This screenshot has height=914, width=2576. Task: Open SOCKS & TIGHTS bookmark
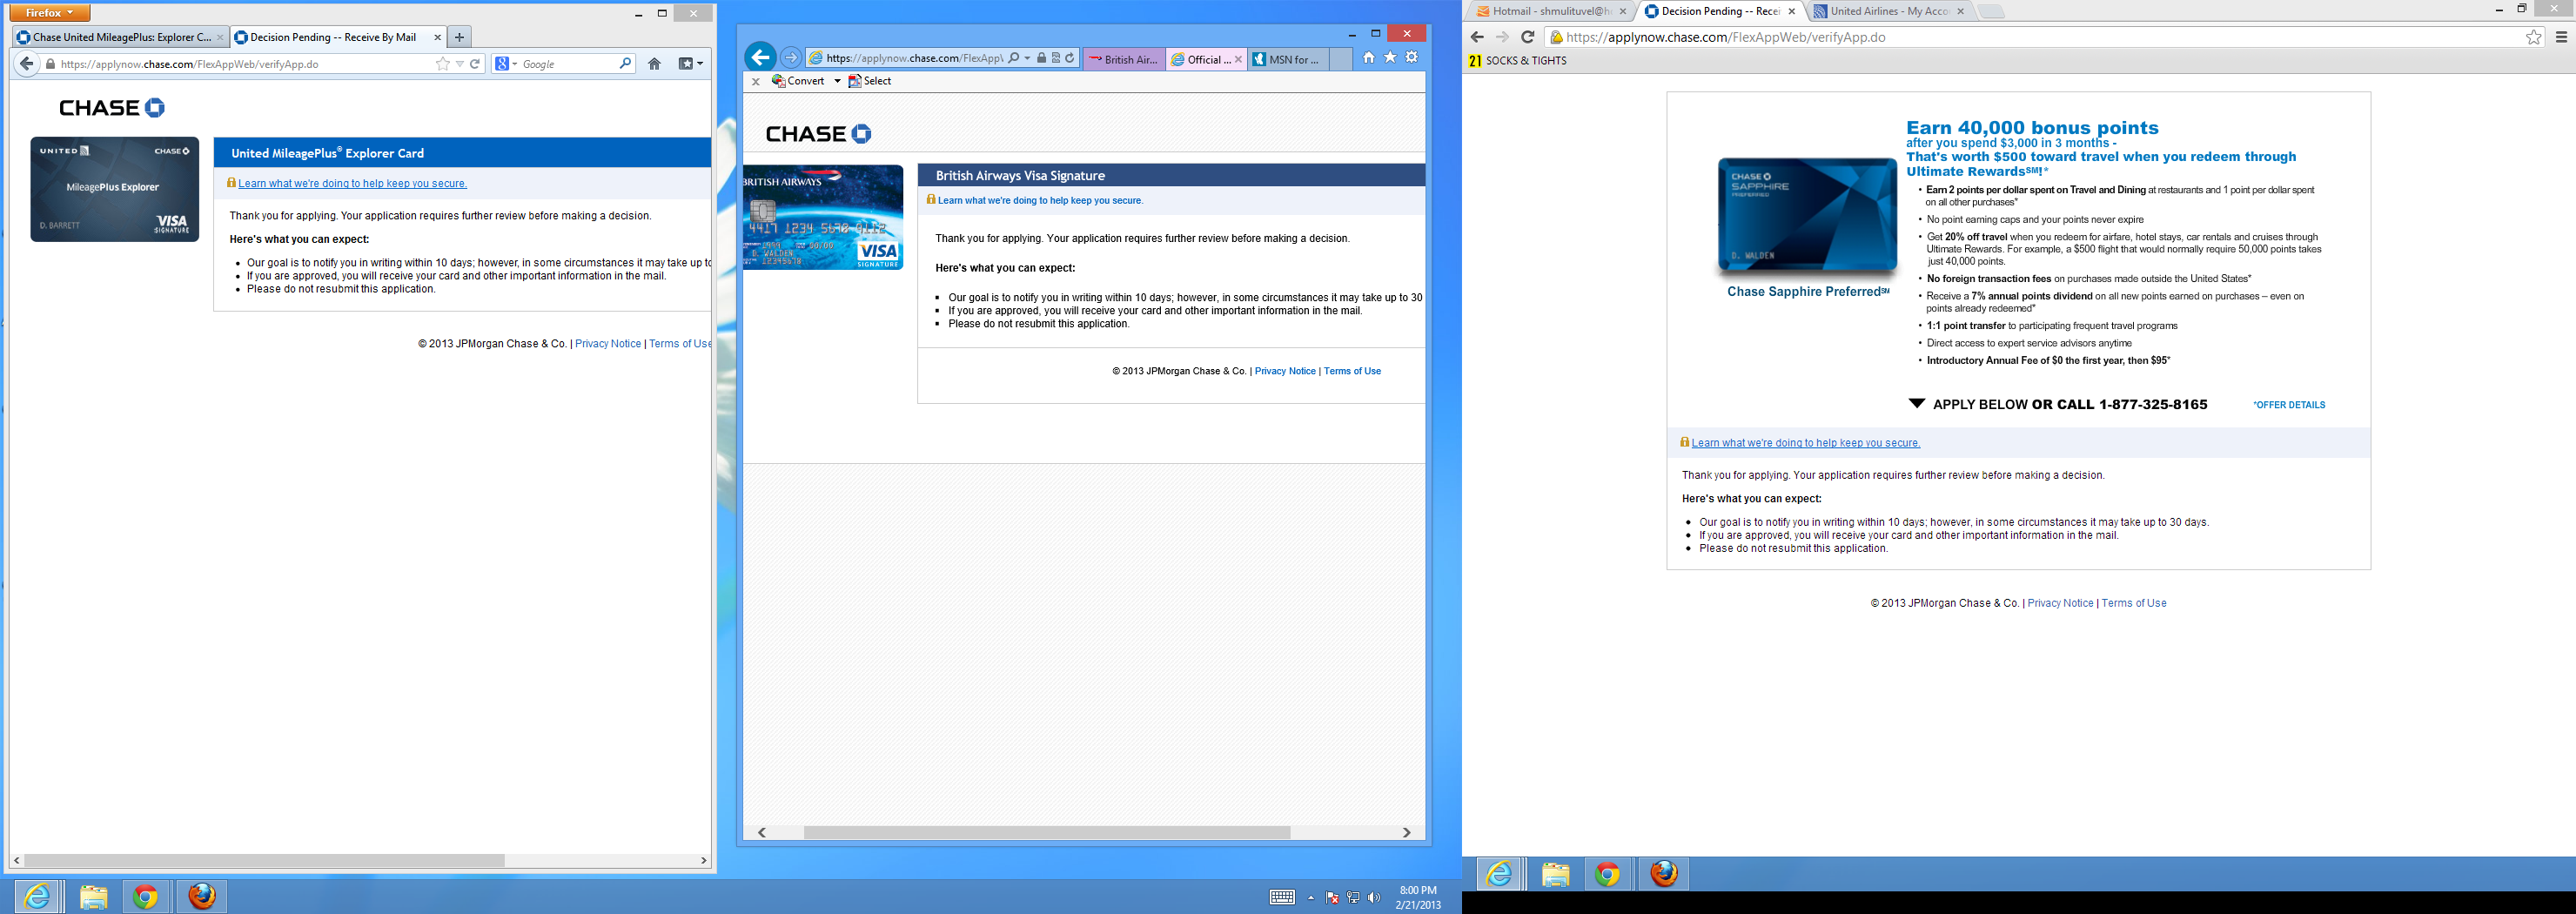(x=1517, y=61)
